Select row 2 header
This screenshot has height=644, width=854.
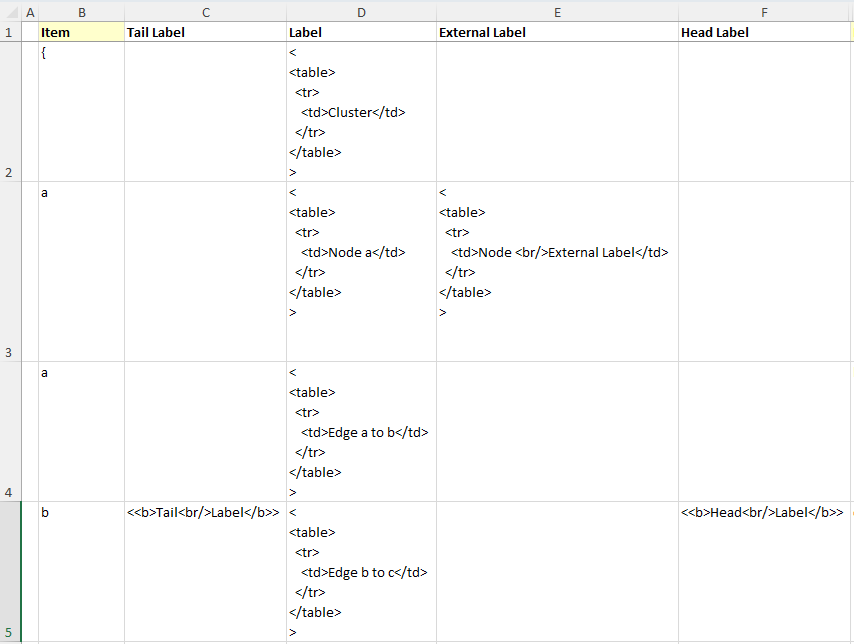coord(10,111)
